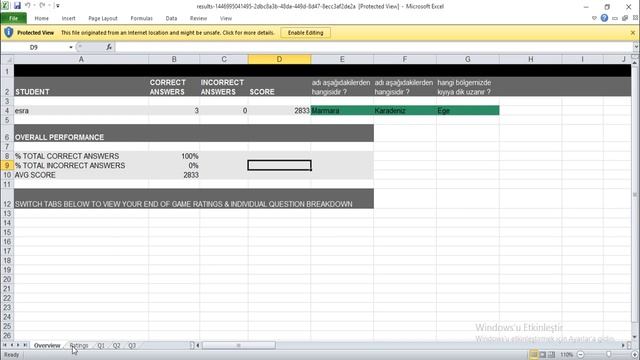Click the formula bar input area
This screenshot has width=640, height=360.
[x=373, y=47]
